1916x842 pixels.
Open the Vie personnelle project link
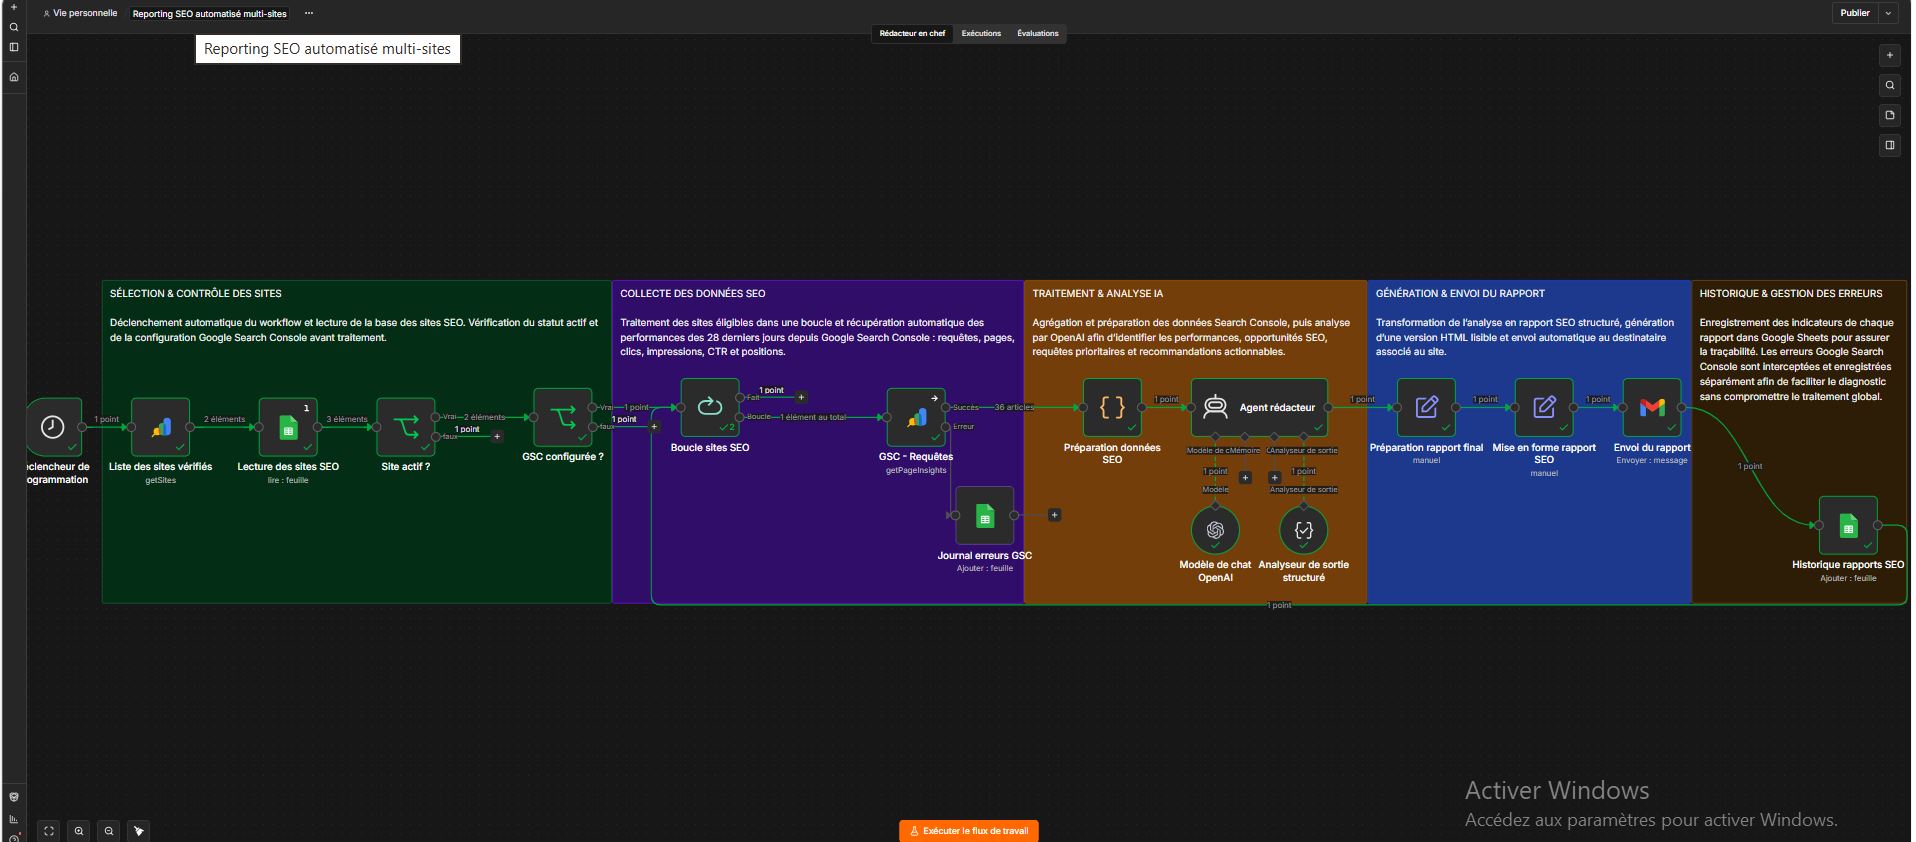click(80, 14)
